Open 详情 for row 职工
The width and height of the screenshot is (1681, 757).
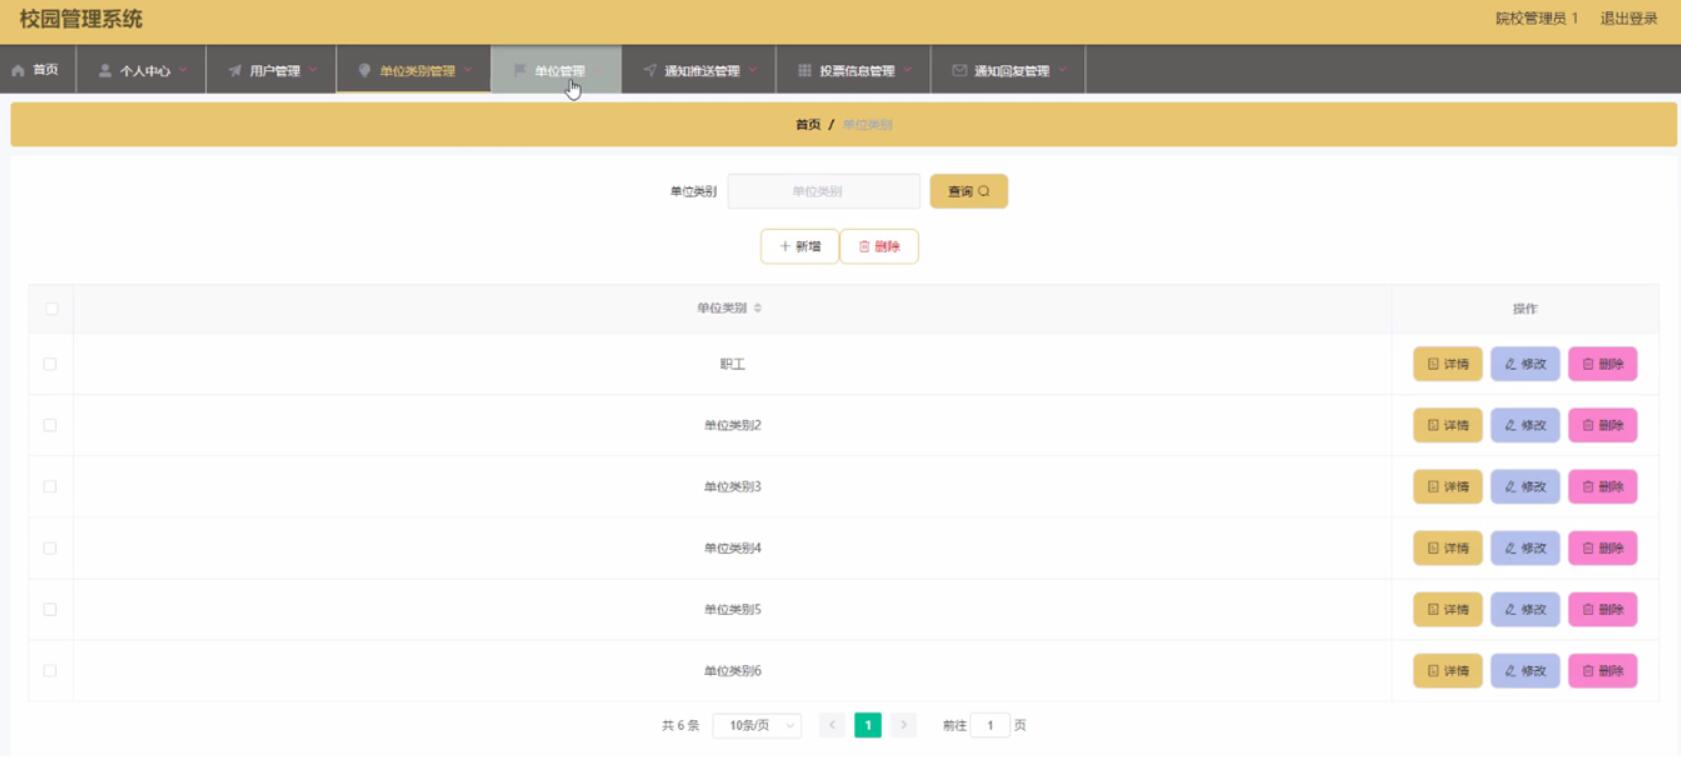tap(1448, 364)
